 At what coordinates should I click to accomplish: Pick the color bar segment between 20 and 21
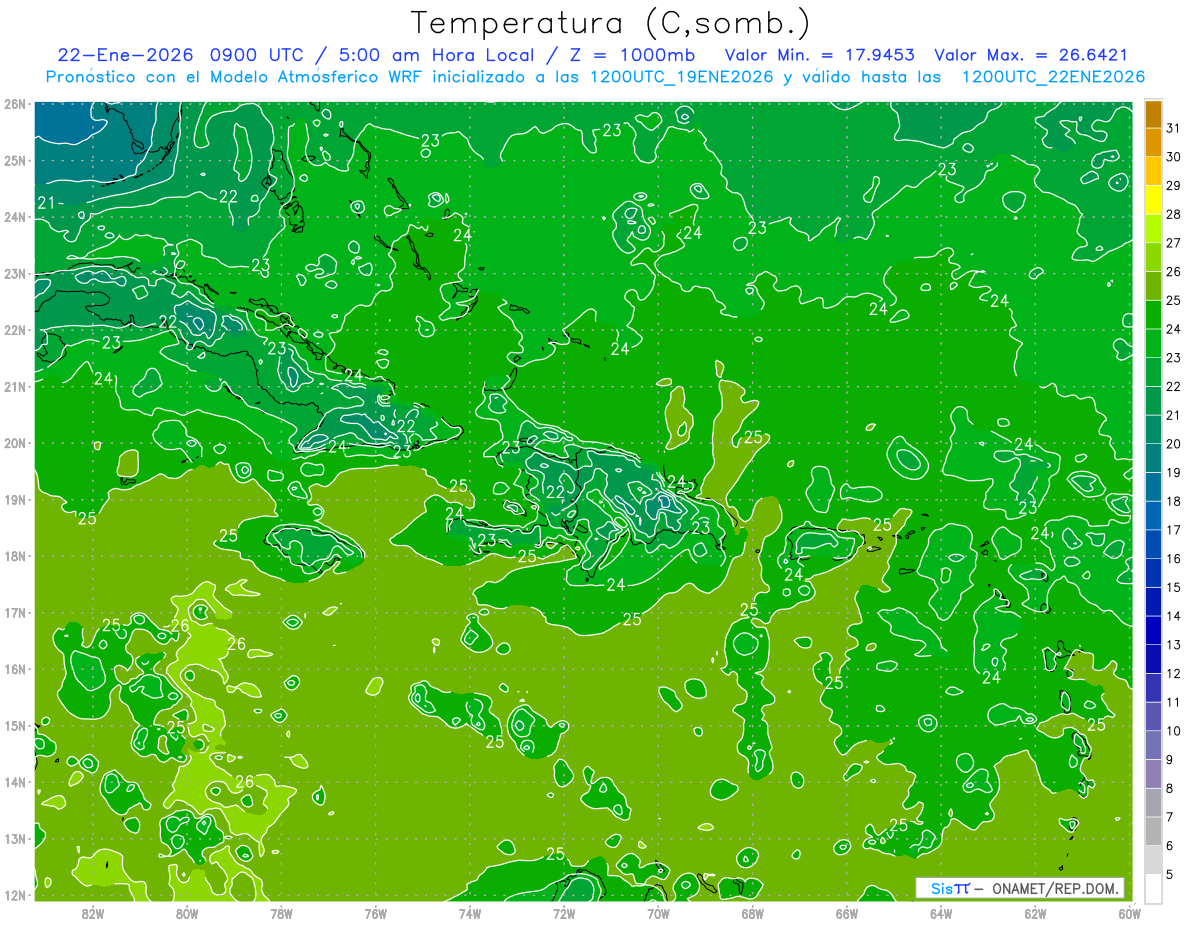coord(1153,430)
